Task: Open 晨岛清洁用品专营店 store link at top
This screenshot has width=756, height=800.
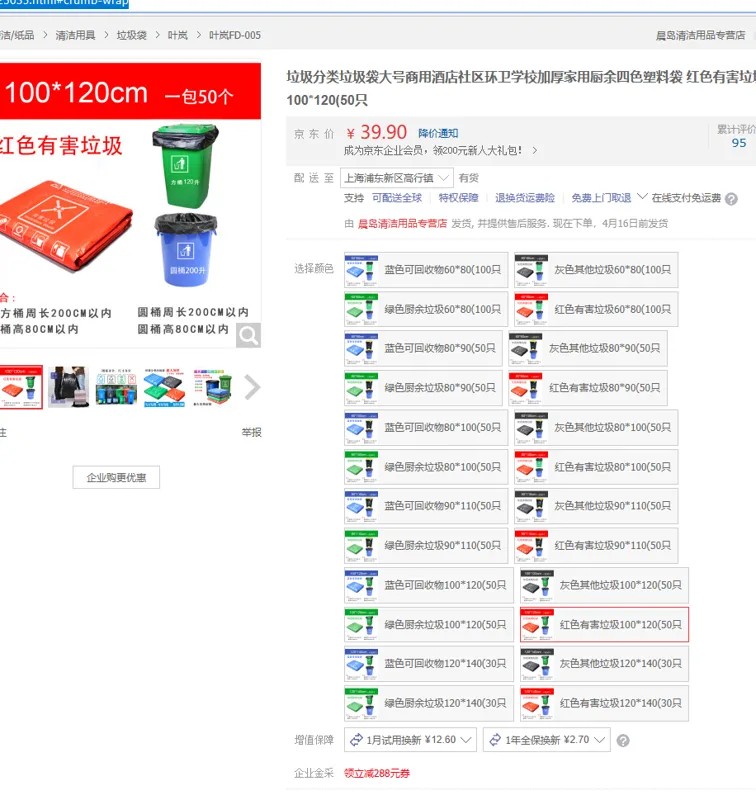Action: click(x=700, y=35)
